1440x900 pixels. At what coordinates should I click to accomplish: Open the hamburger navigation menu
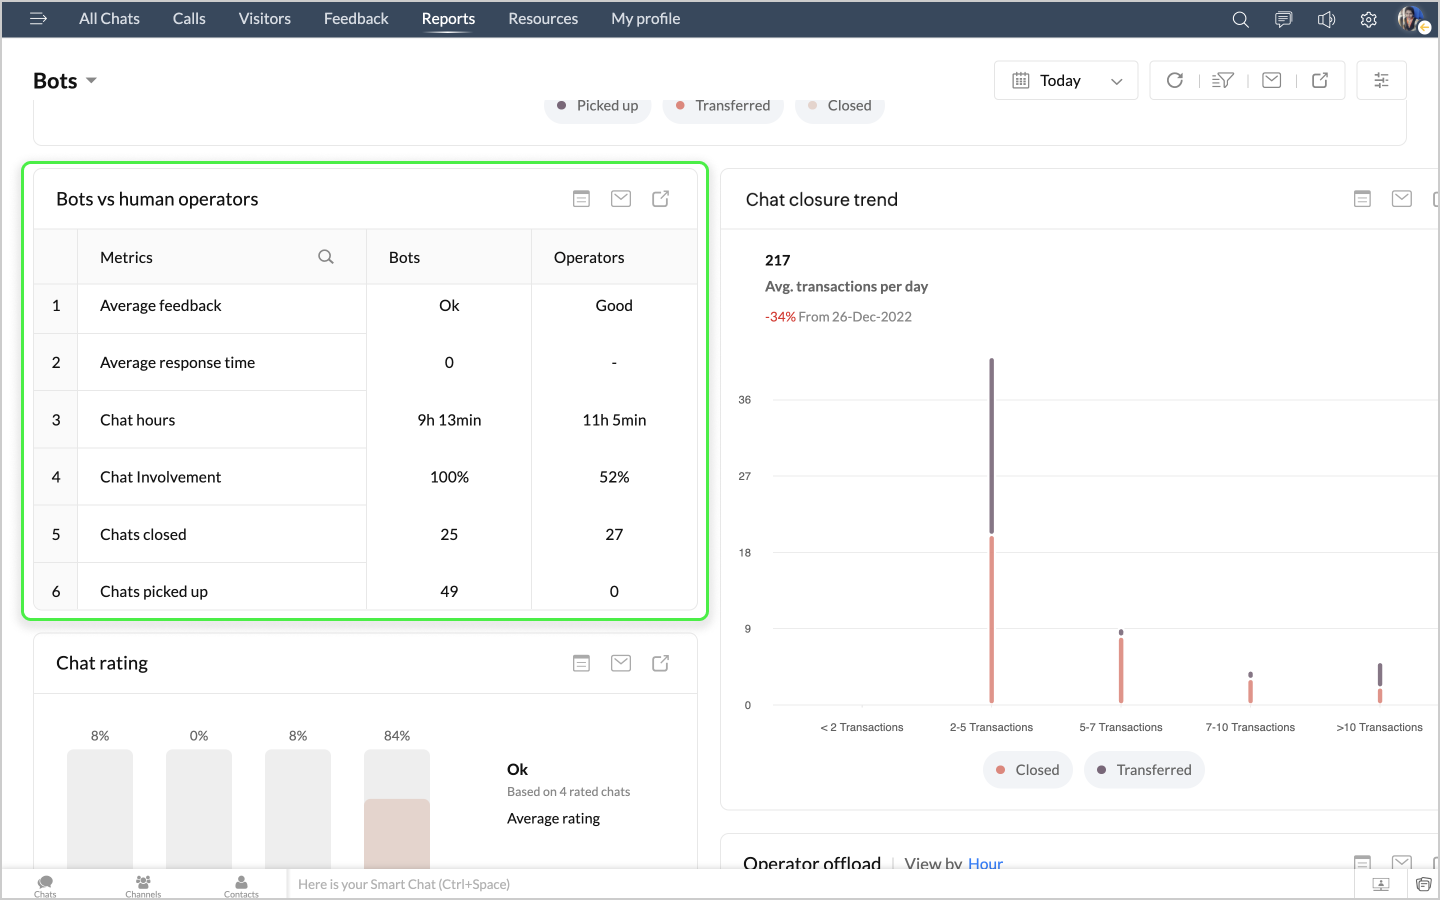point(38,19)
